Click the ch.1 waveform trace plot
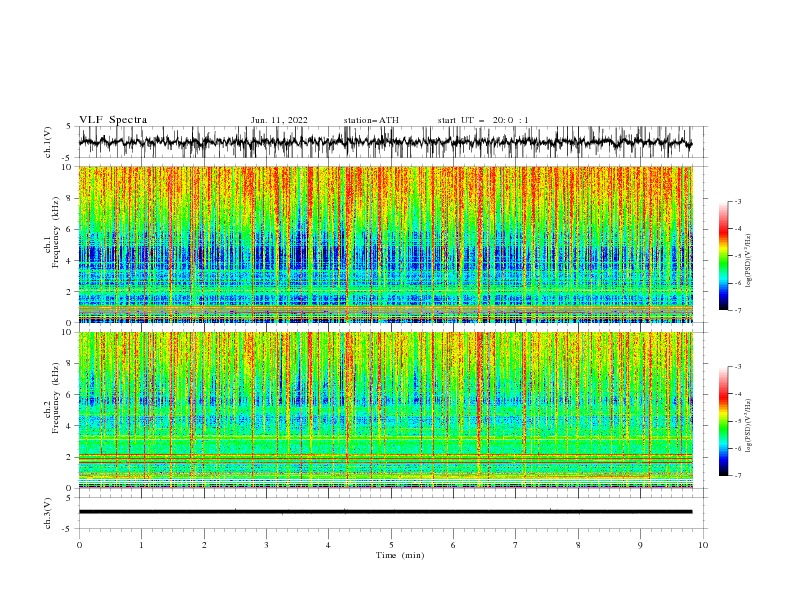 pos(385,142)
